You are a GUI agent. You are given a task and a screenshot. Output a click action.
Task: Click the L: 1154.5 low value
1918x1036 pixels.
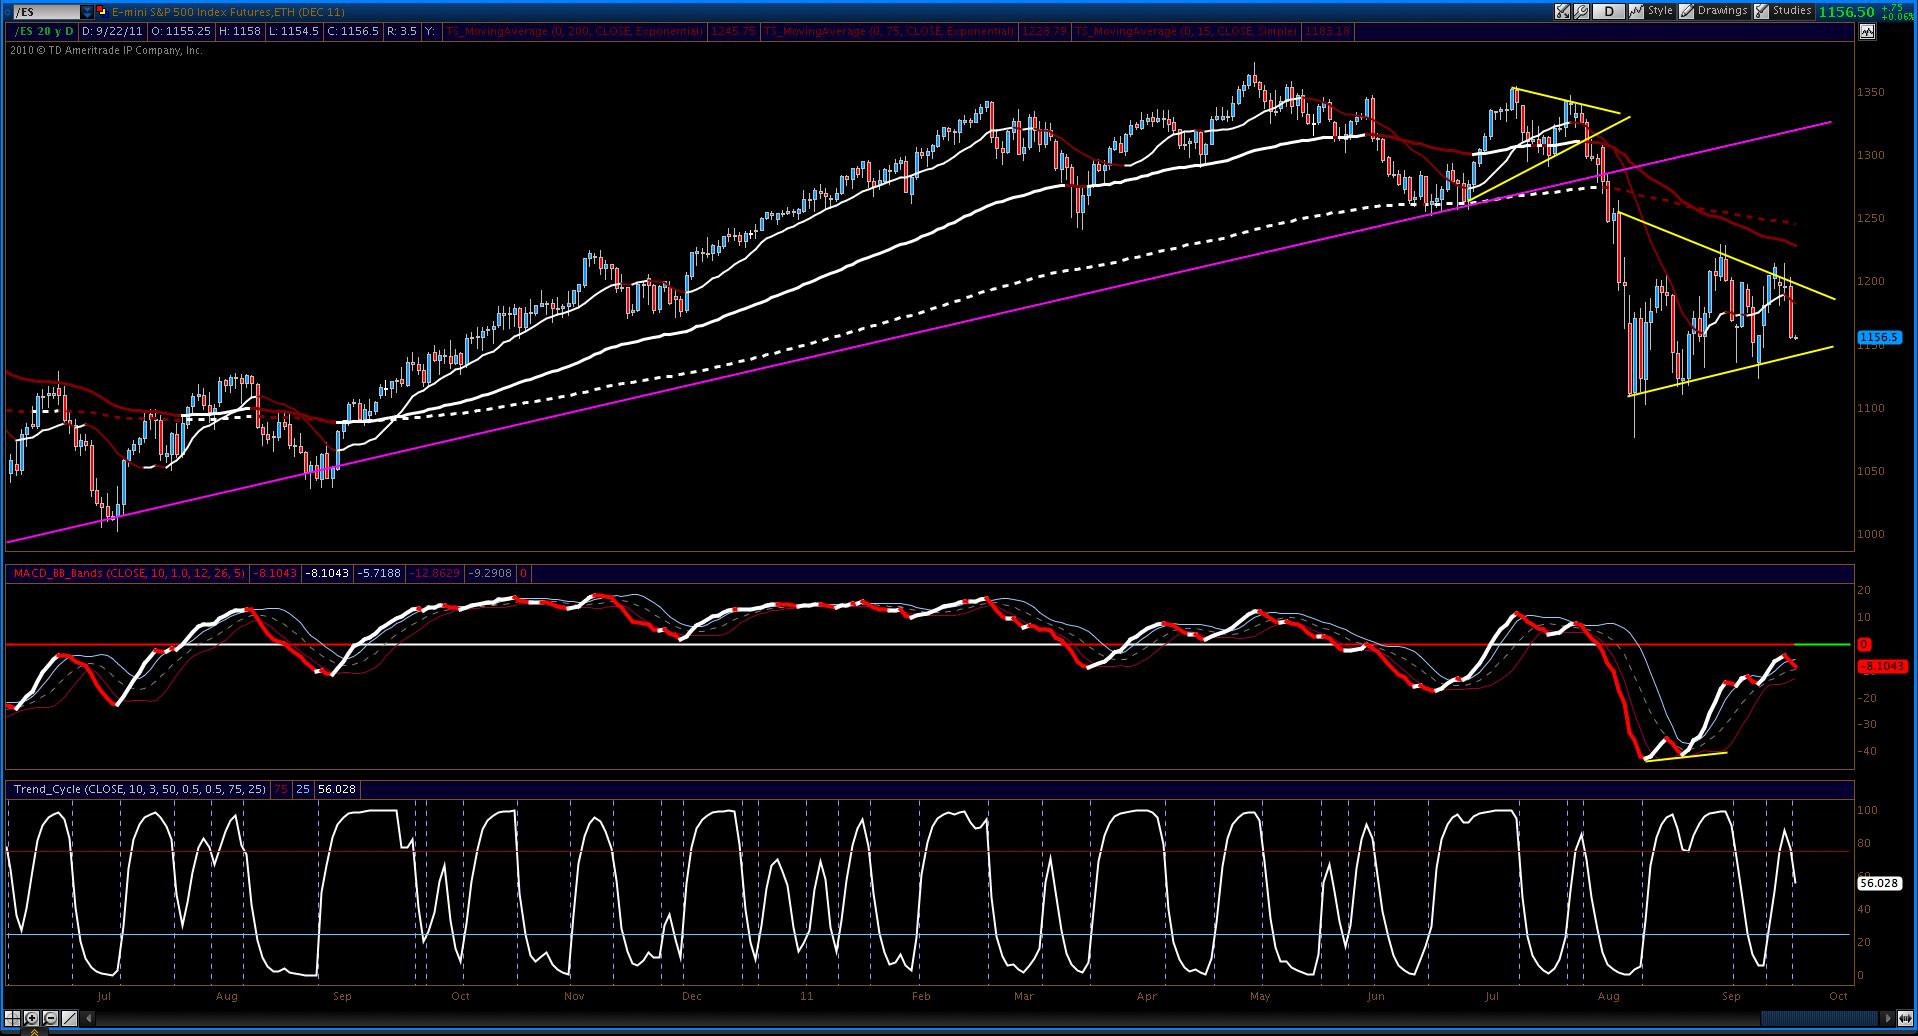click(295, 32)
